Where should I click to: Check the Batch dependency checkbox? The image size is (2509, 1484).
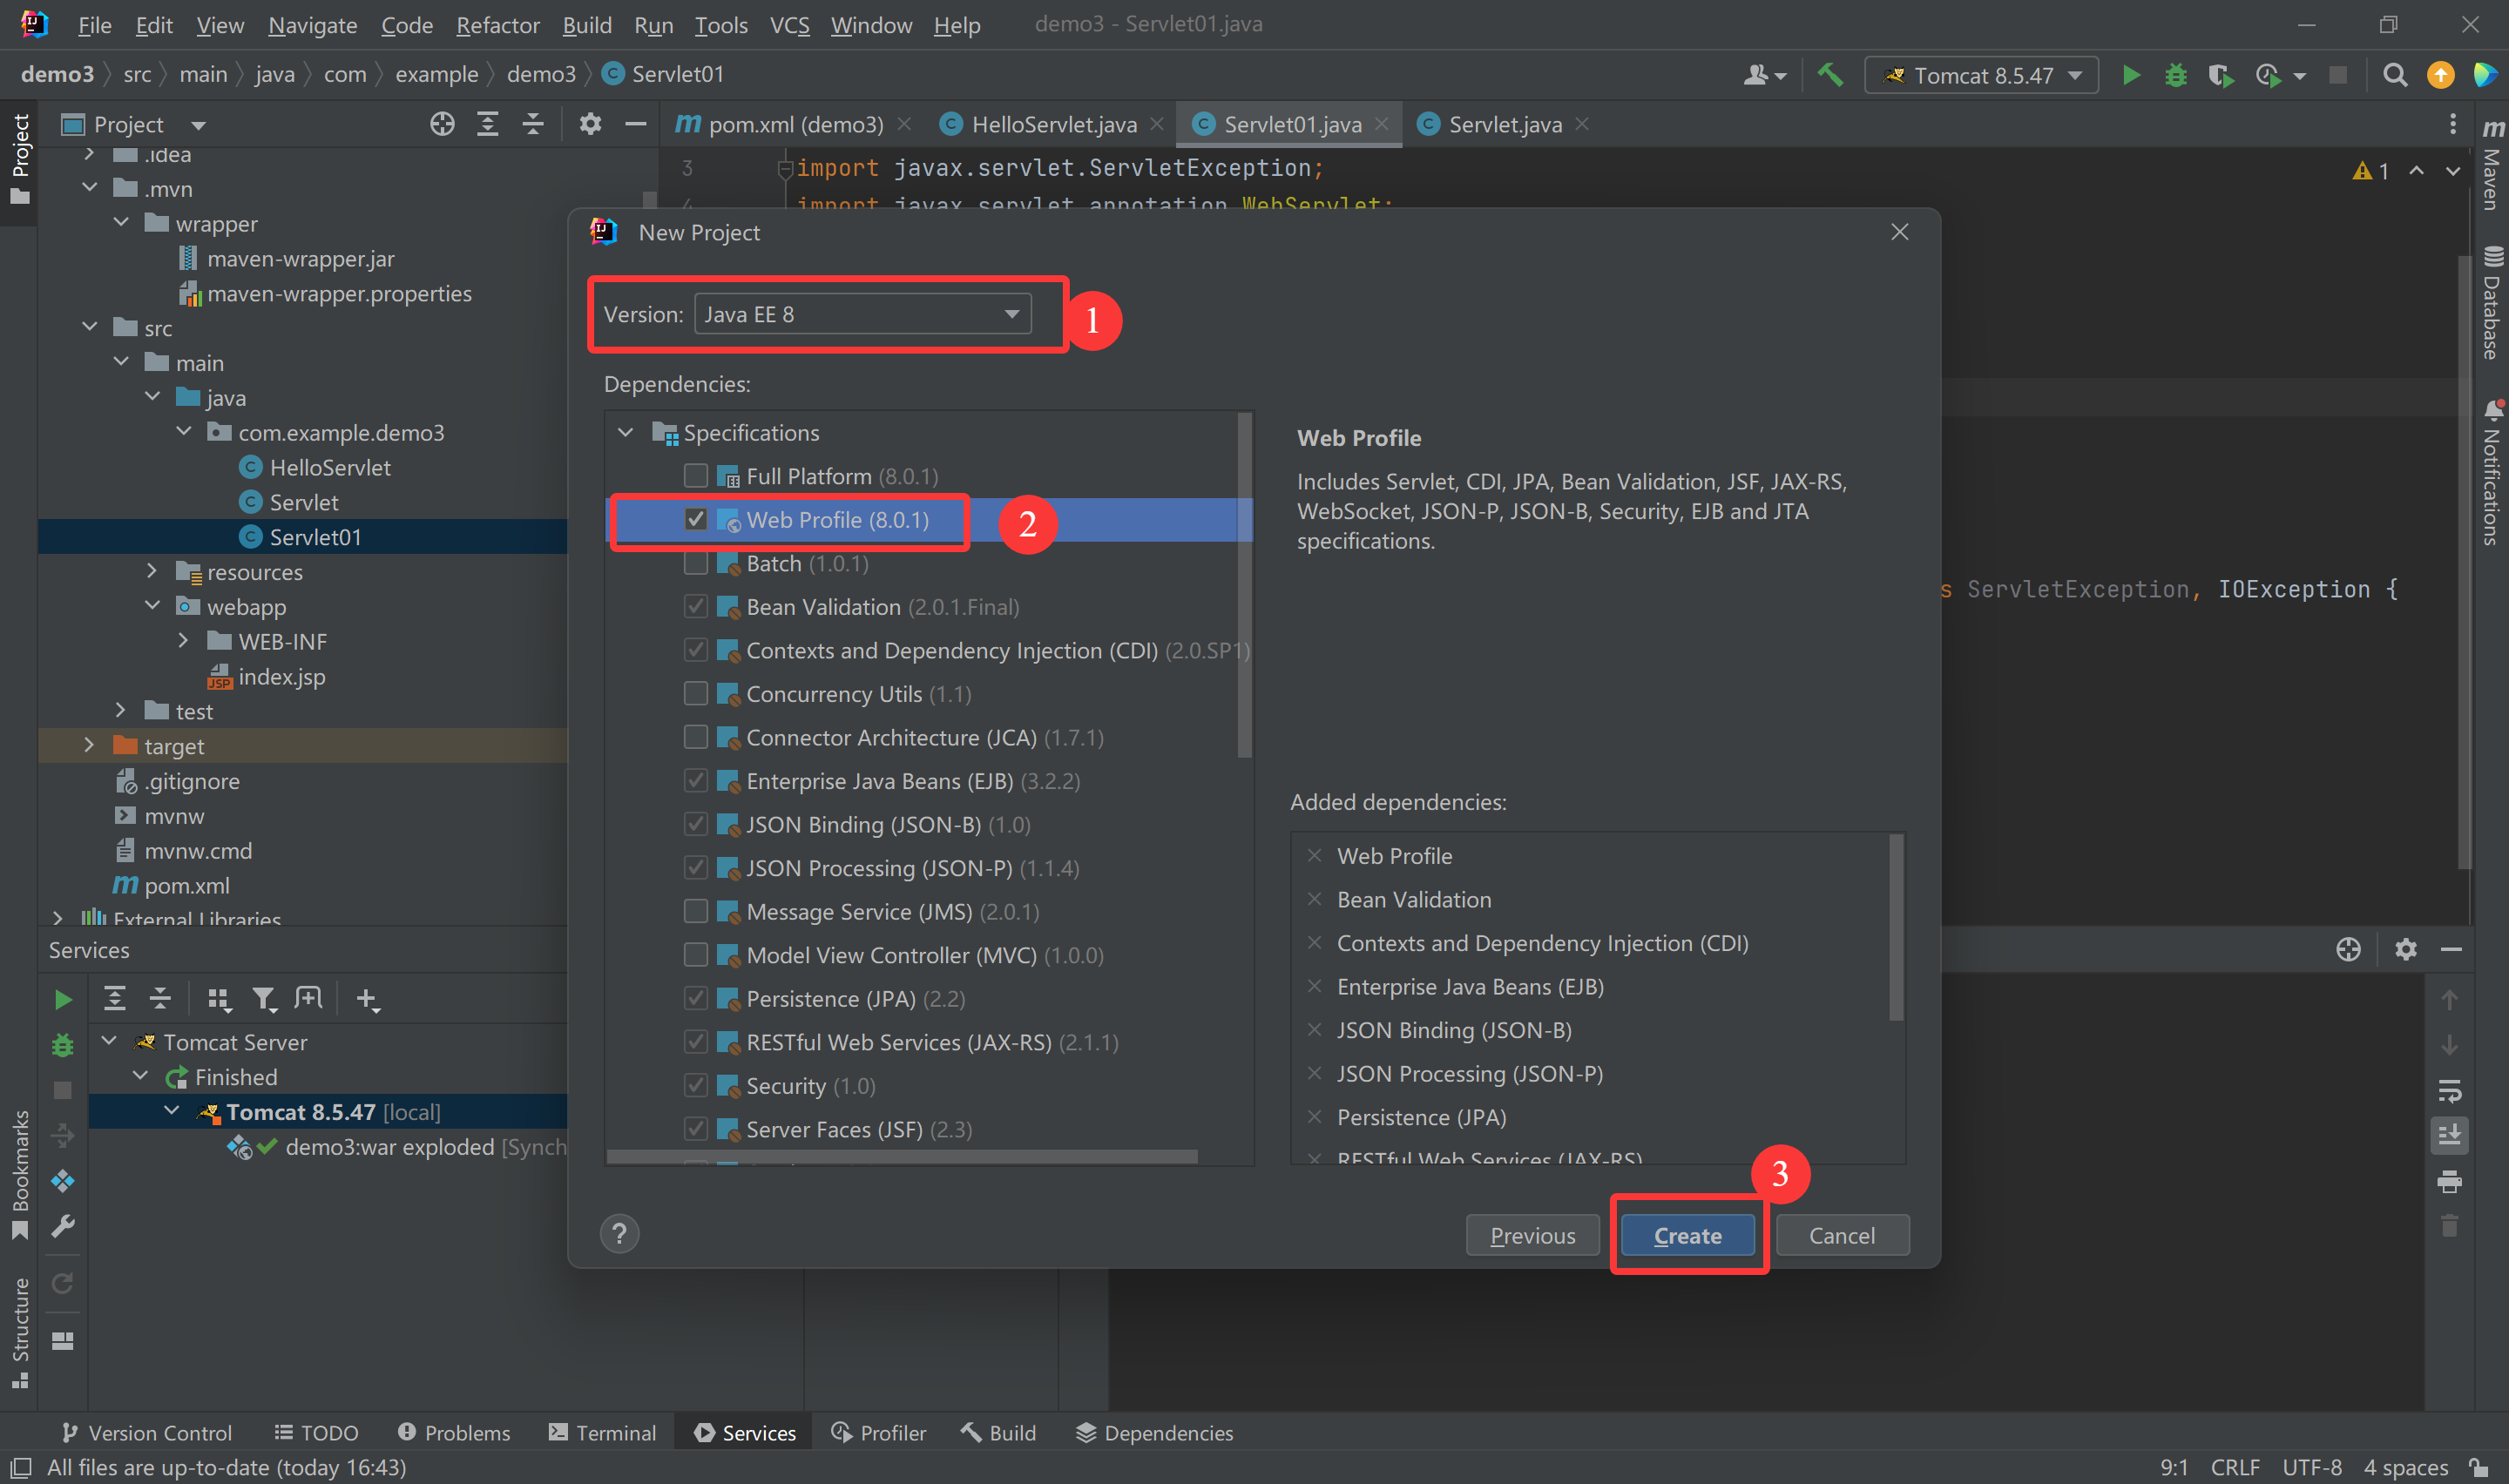pos(696,563)
